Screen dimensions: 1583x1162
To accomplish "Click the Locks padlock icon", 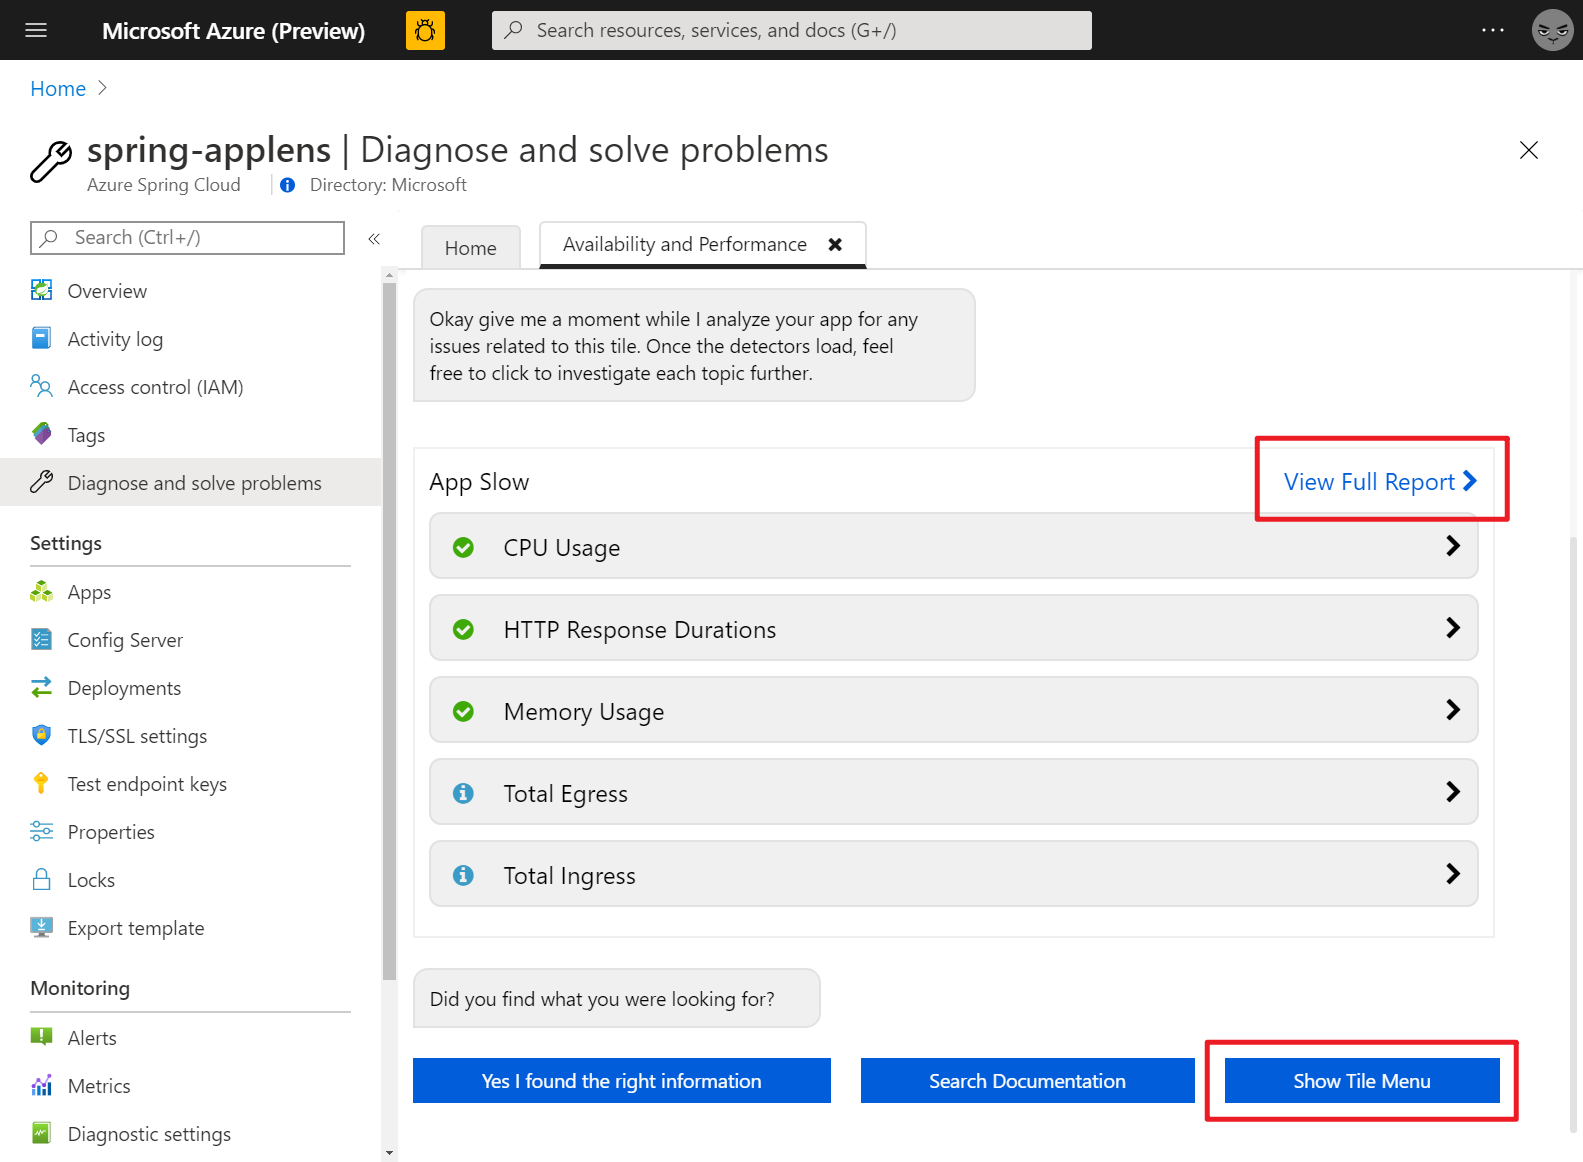I will [x=41, y=879].
